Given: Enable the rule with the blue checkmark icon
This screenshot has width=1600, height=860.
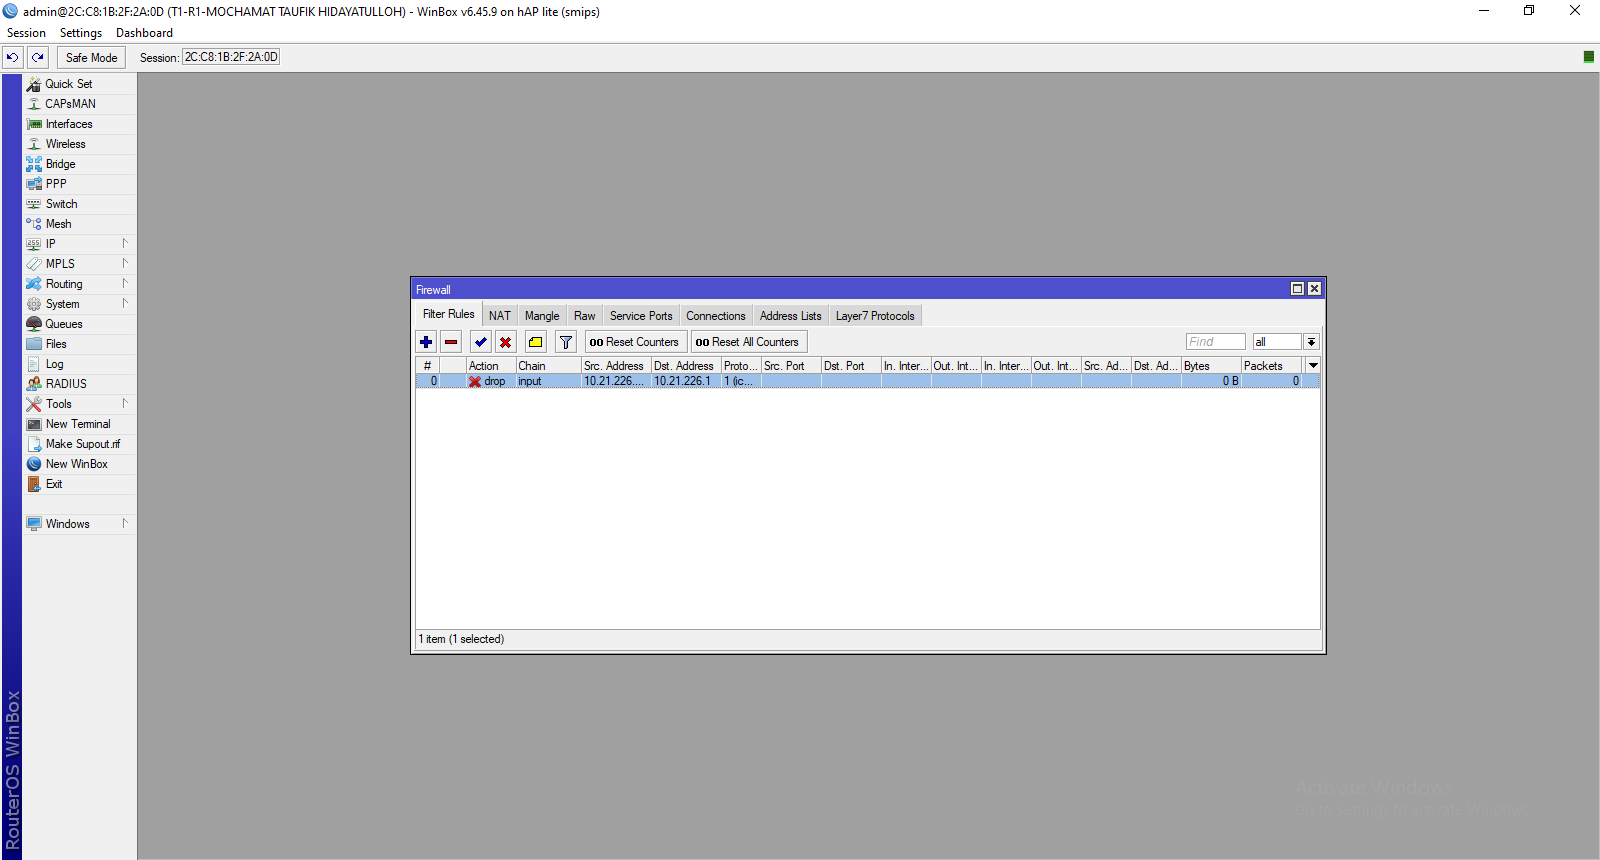Looking at the screenshot, I should [481, 342].
